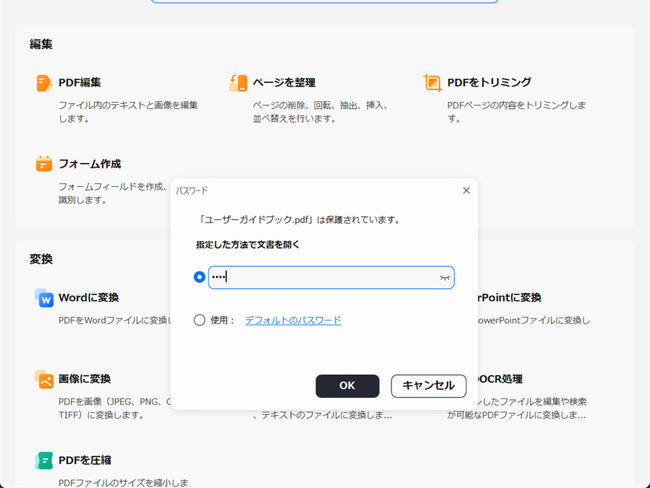Screen dimensions: 650x488
Task: Click the PDFファイルのサイズを縮小 description
Action: tap(123, 483)
